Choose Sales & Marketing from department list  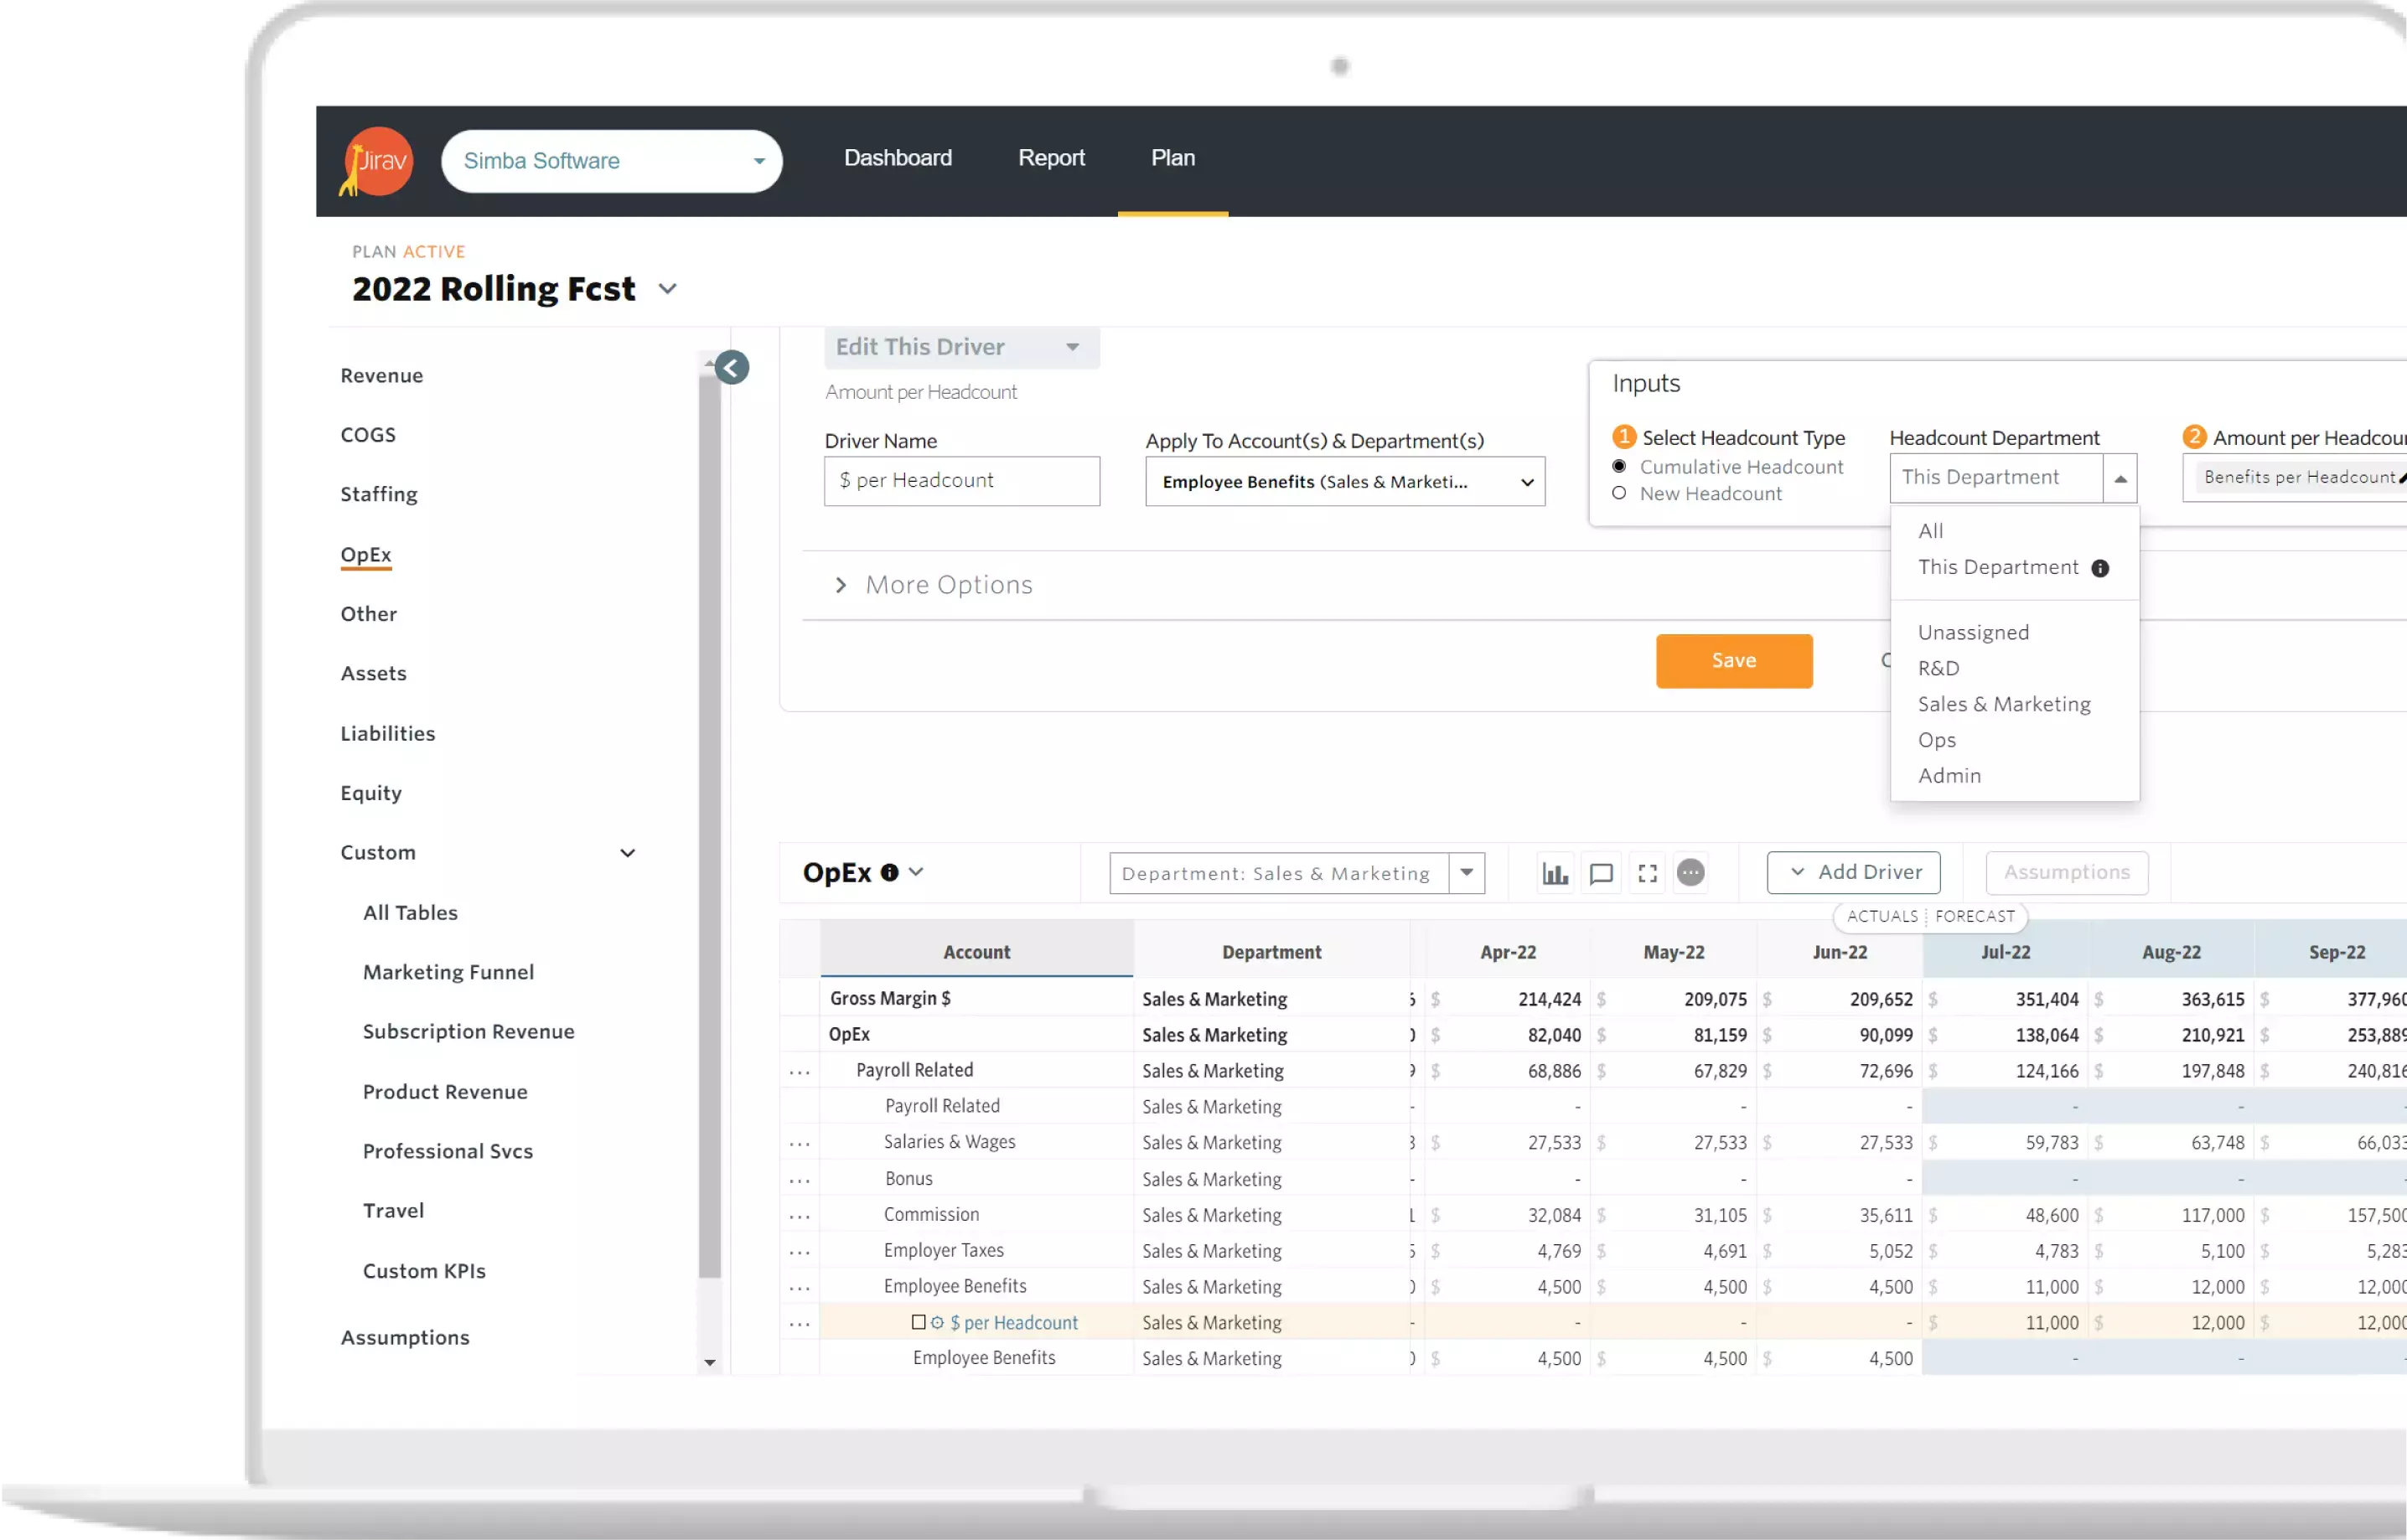pyautogui.click(x=2004, y=704)
